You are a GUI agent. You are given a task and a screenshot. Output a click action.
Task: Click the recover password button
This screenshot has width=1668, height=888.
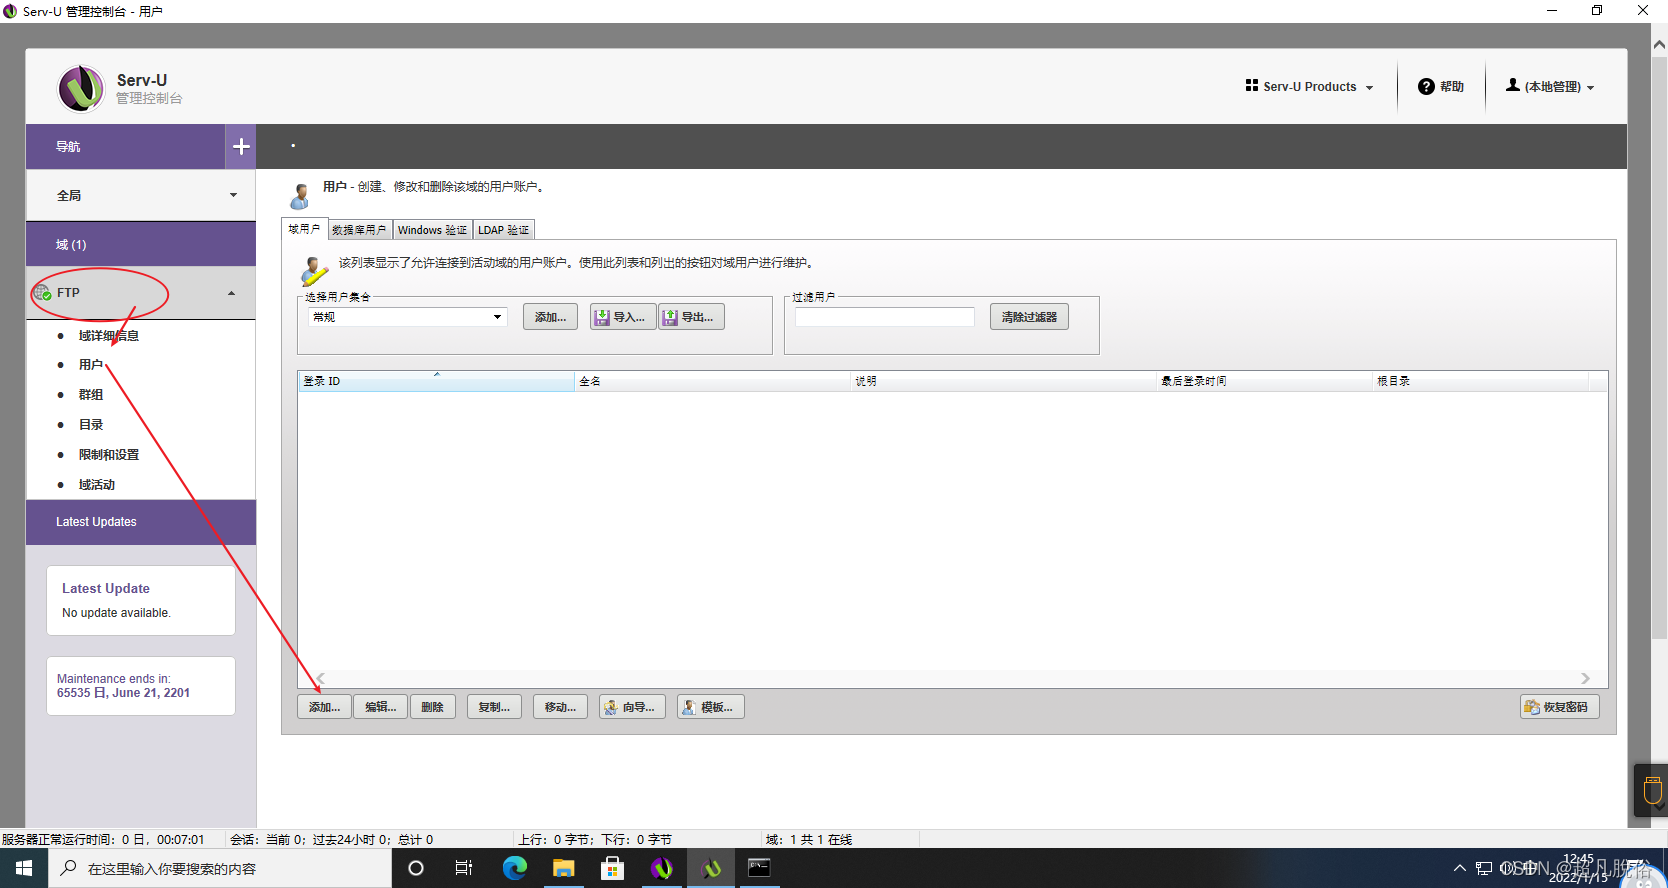tap(1559, 707)
